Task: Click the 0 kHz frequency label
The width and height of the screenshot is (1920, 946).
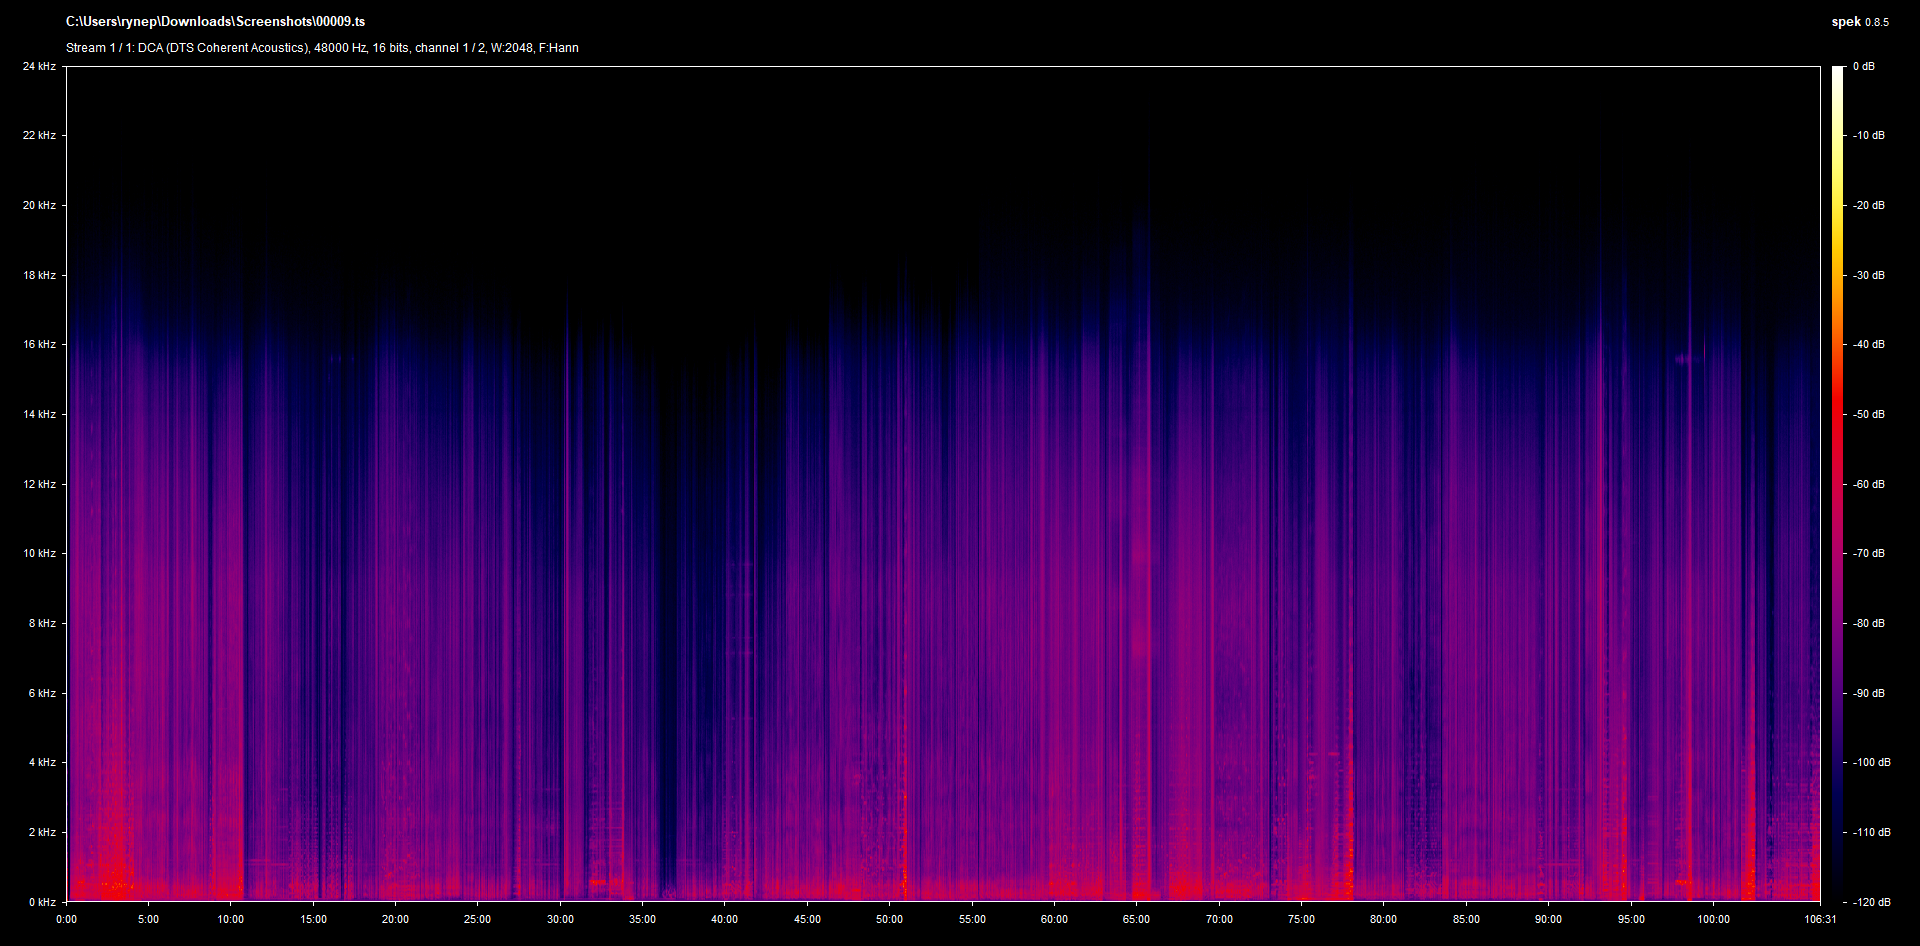Action: (x=42, y=902)
